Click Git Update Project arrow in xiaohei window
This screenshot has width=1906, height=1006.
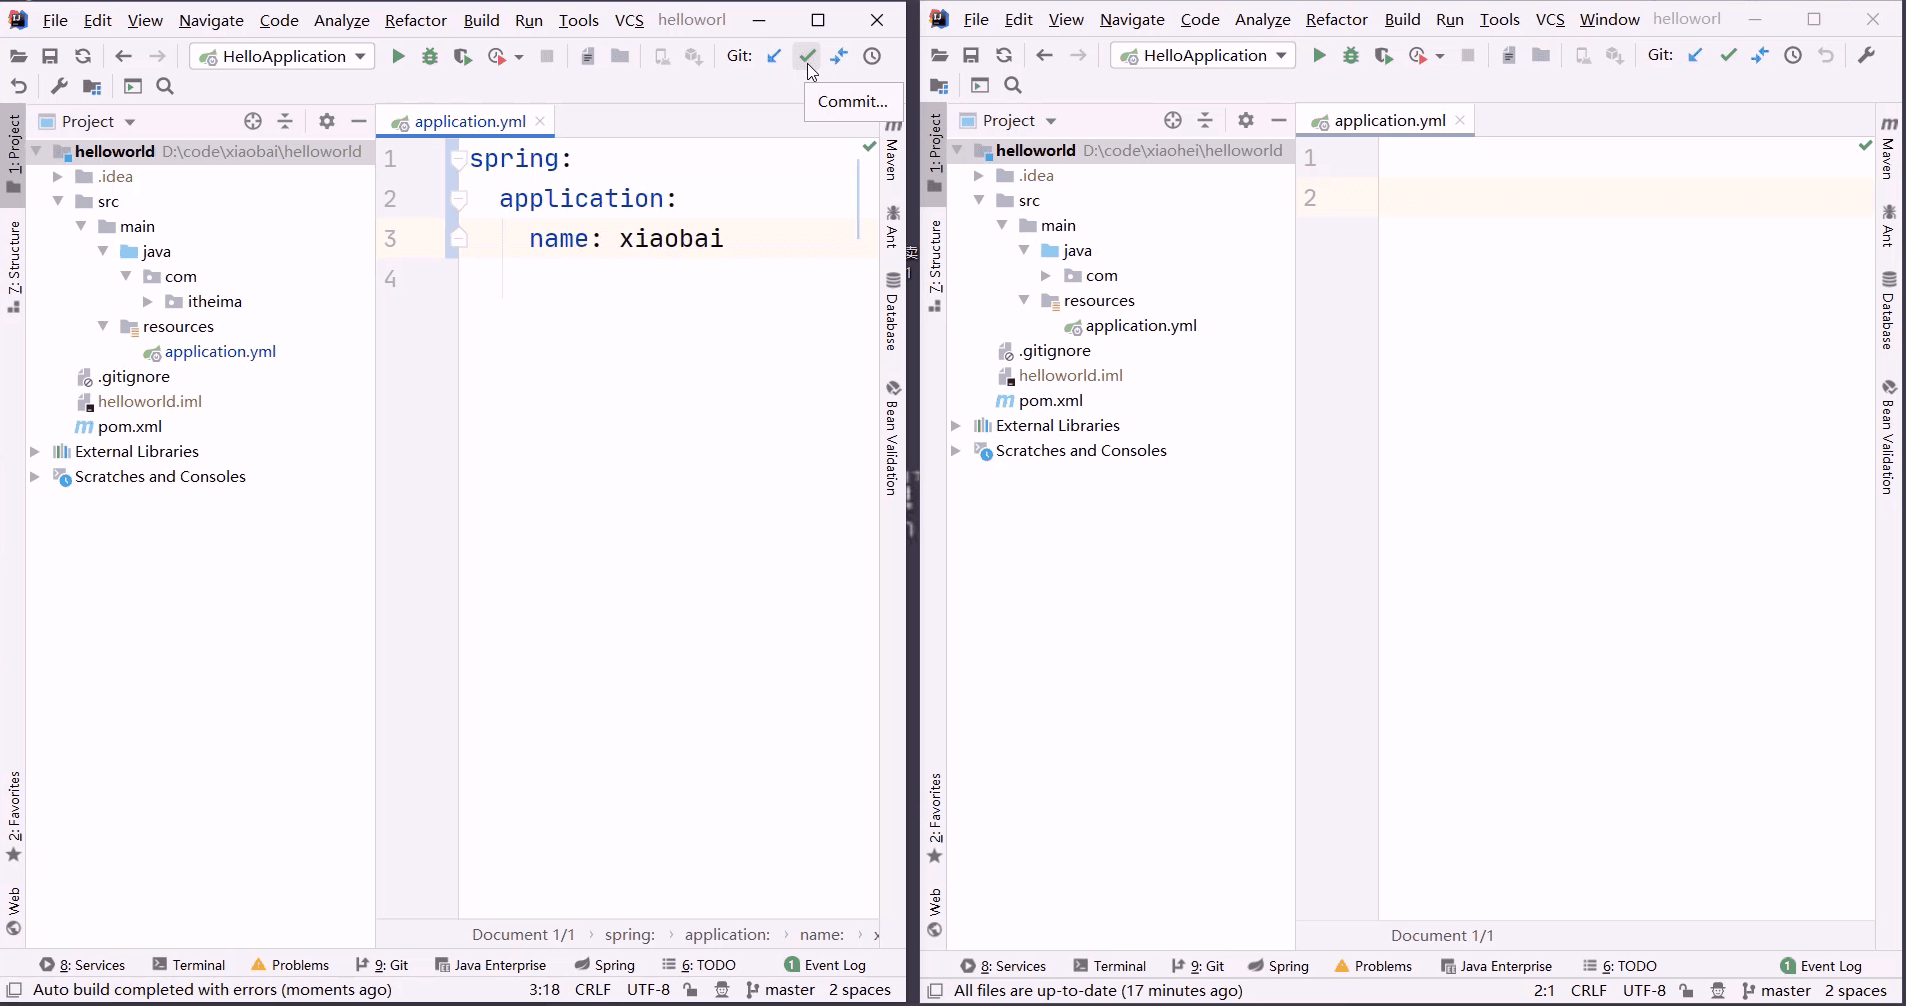[1695, 56]
